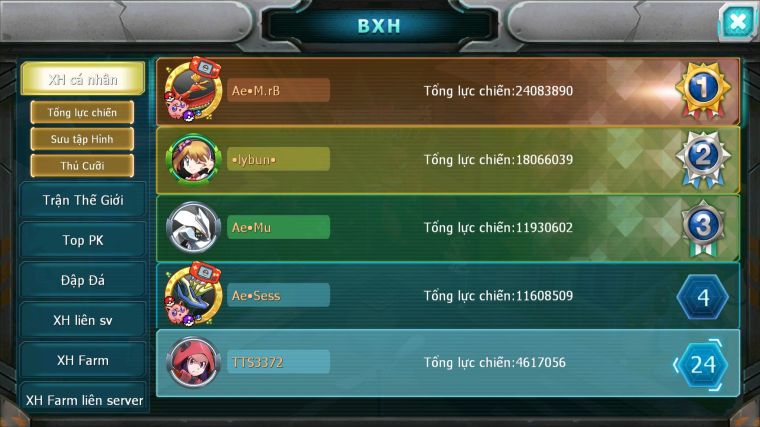View the TTS3372 red-hooded avatar
Viewport: 760px width, 427px height.
[193, 362]
